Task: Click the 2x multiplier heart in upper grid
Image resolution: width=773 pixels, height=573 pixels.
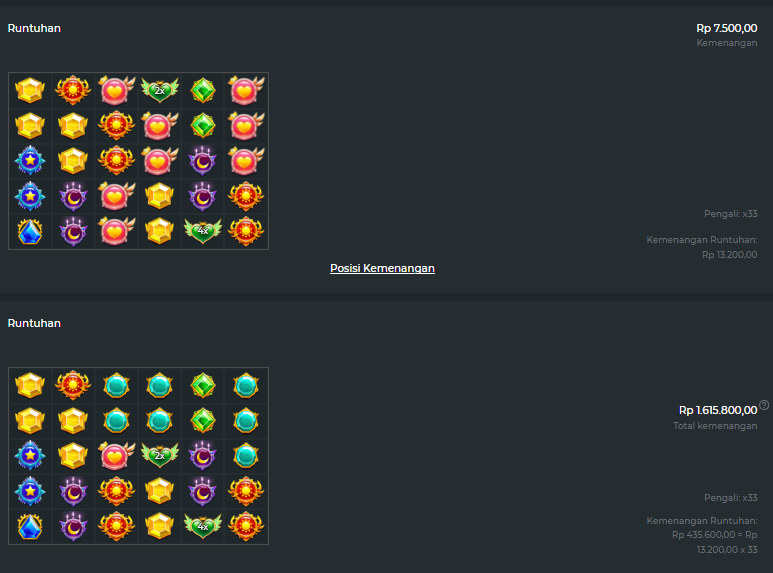Action: click(160, 90)
